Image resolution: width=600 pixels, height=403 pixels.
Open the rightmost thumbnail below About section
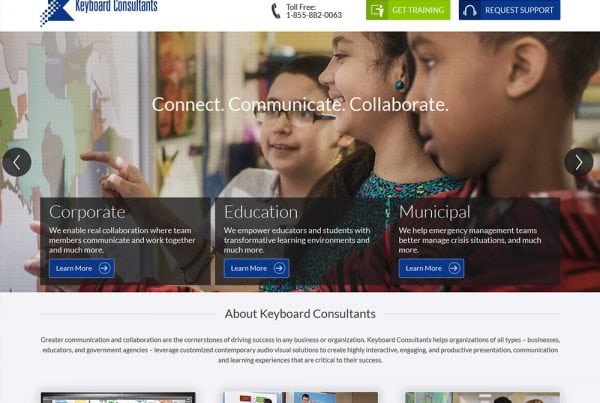pos(483,397)
